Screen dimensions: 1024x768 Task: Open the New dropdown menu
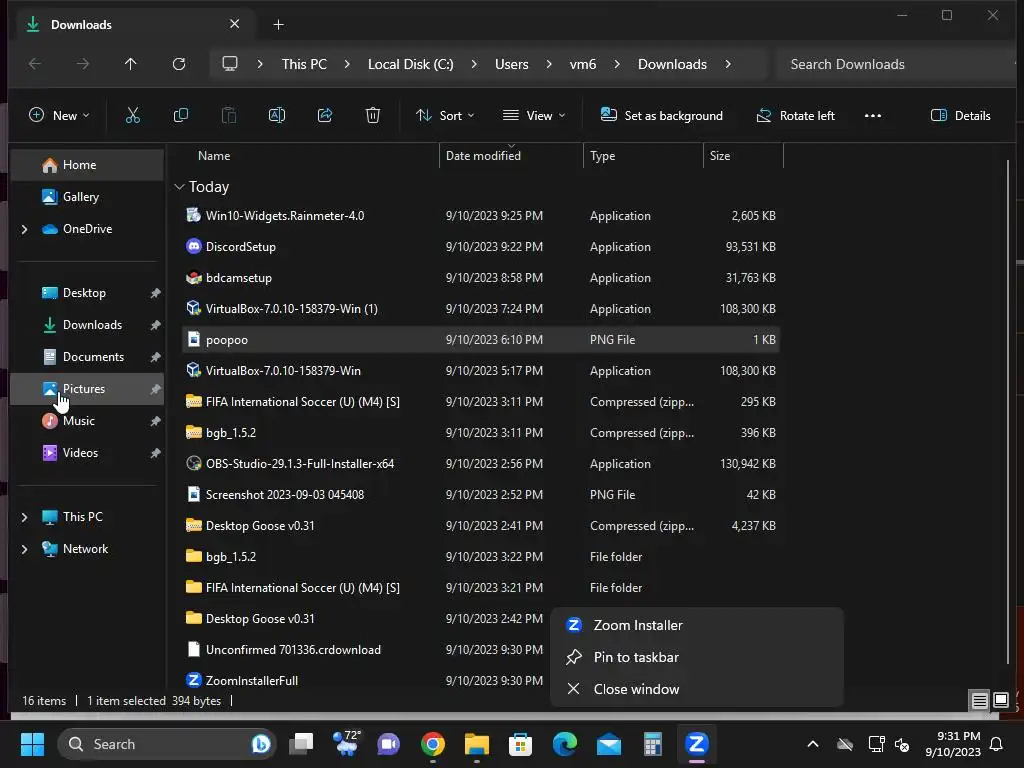tap(59, 116)
